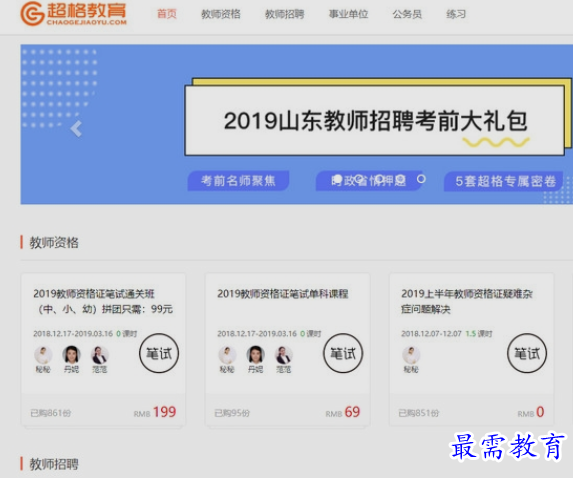Click price RMB 69

(x=343, y=412)
